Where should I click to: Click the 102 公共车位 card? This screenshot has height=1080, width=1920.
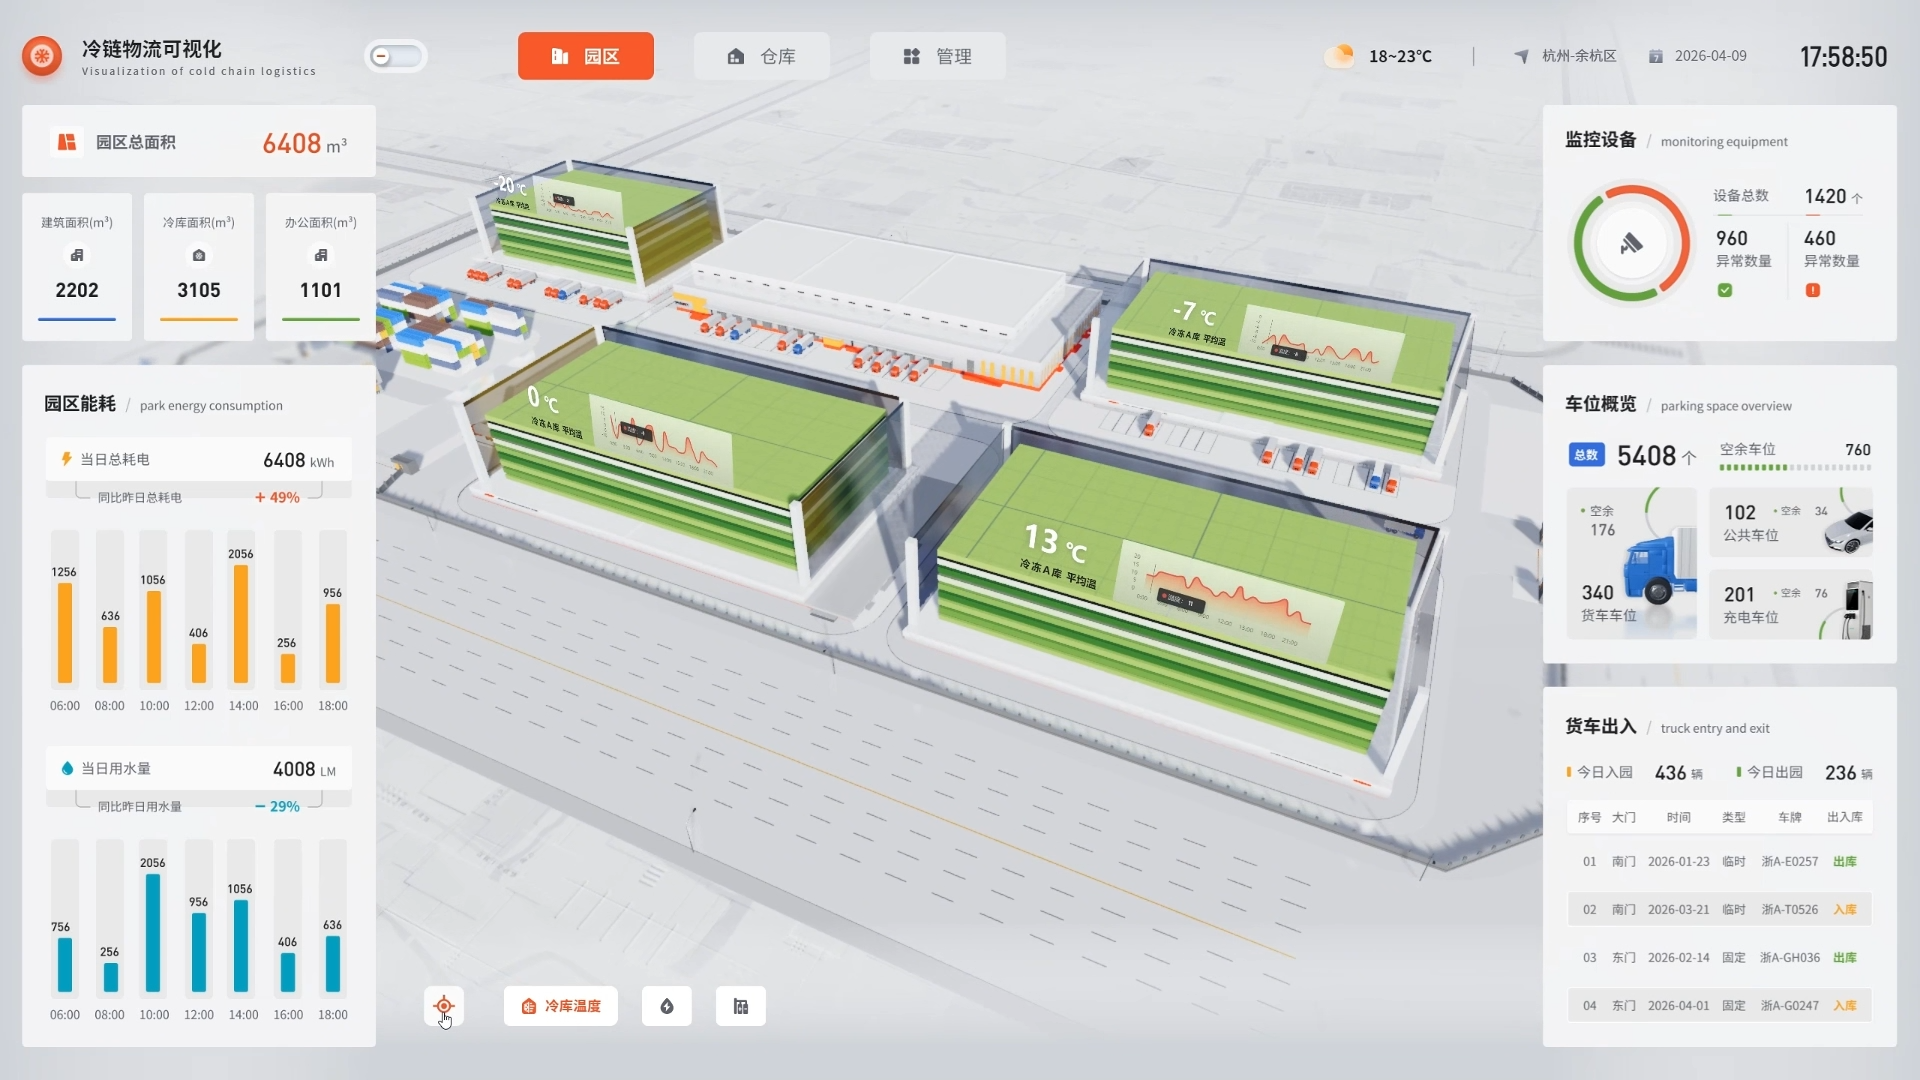click(1791, 523)
